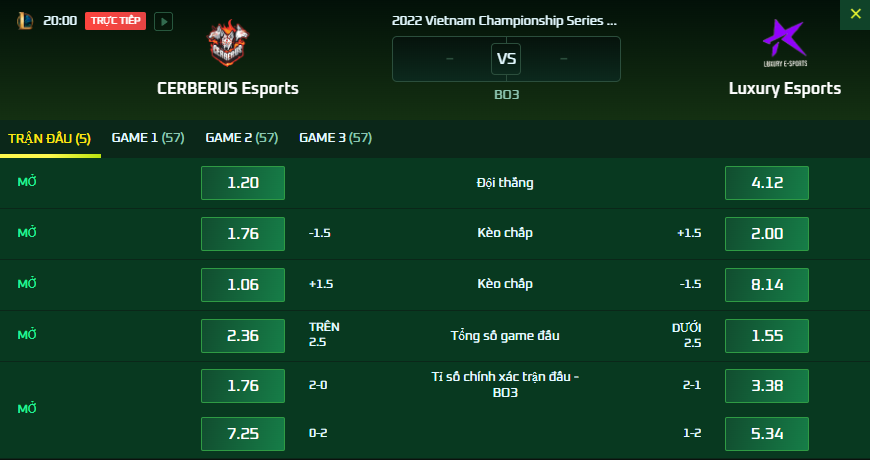Close the match panel with the X

(855, 14)
